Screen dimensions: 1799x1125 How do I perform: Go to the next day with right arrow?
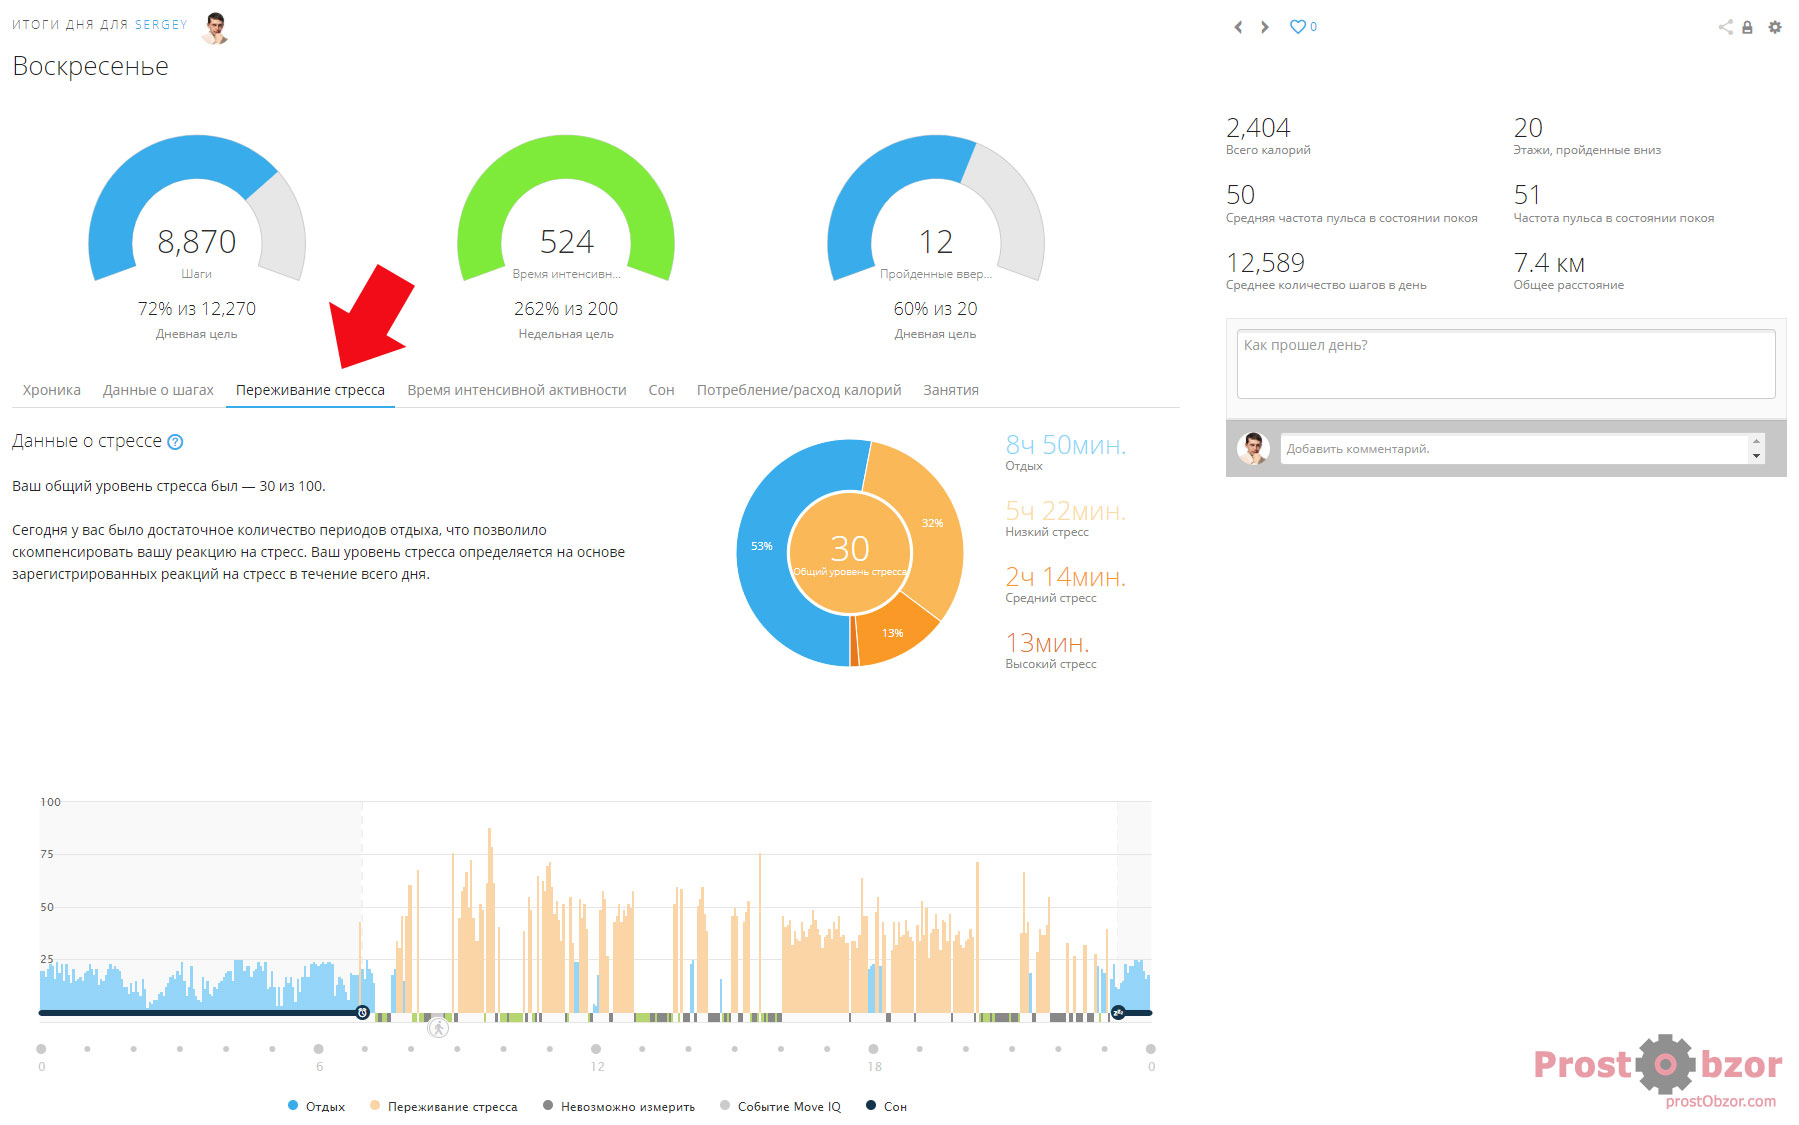(1265, 27)
